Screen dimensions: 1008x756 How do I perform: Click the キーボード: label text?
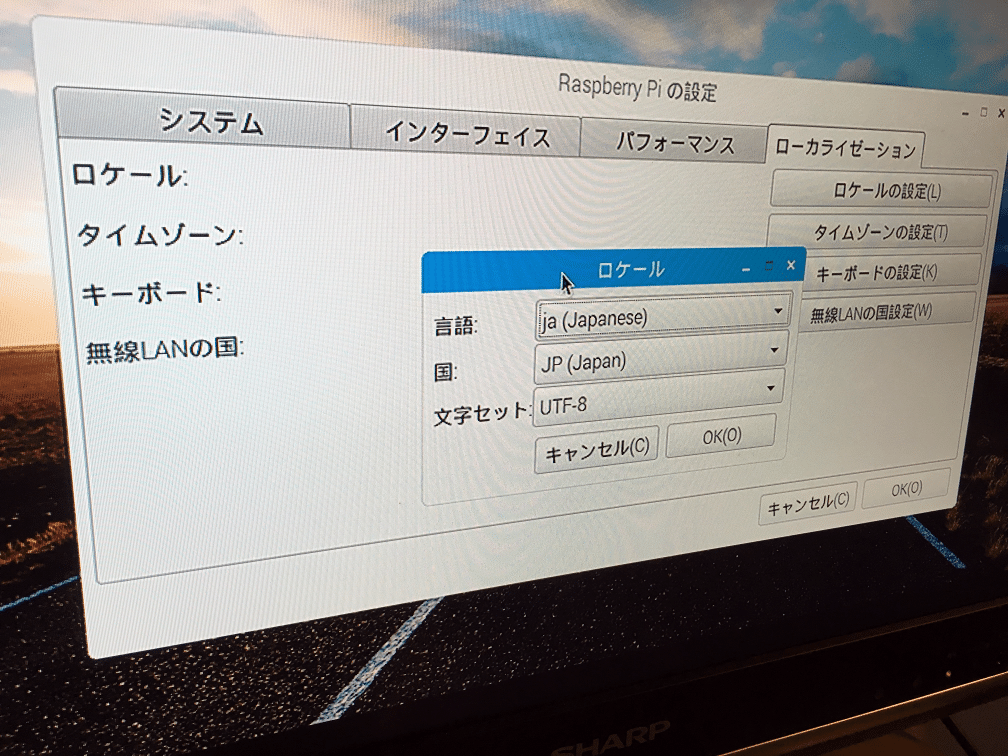click(151, 294)
